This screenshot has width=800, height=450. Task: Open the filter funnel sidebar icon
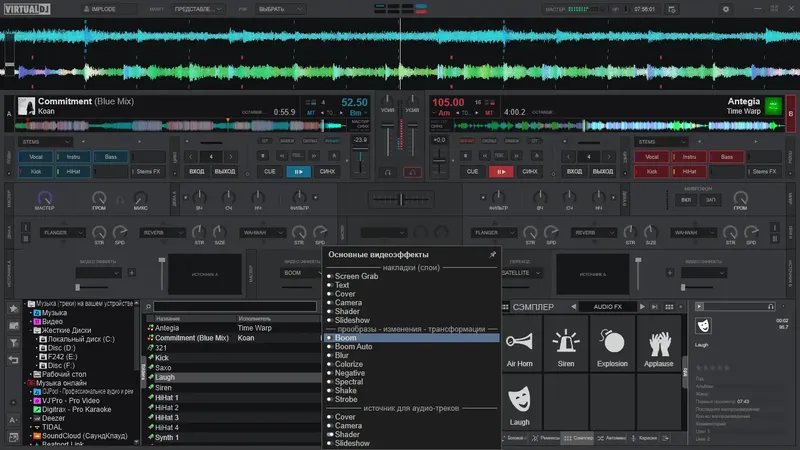coord(14,343)
